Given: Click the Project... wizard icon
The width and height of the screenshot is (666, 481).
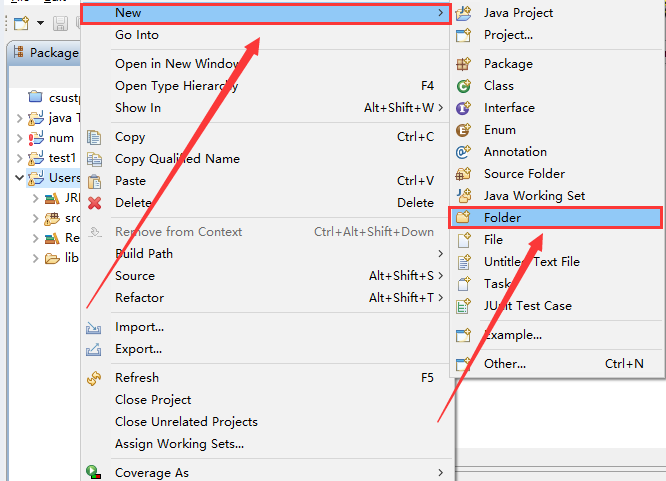Looking at the screenshot, I should click(463, 35).
